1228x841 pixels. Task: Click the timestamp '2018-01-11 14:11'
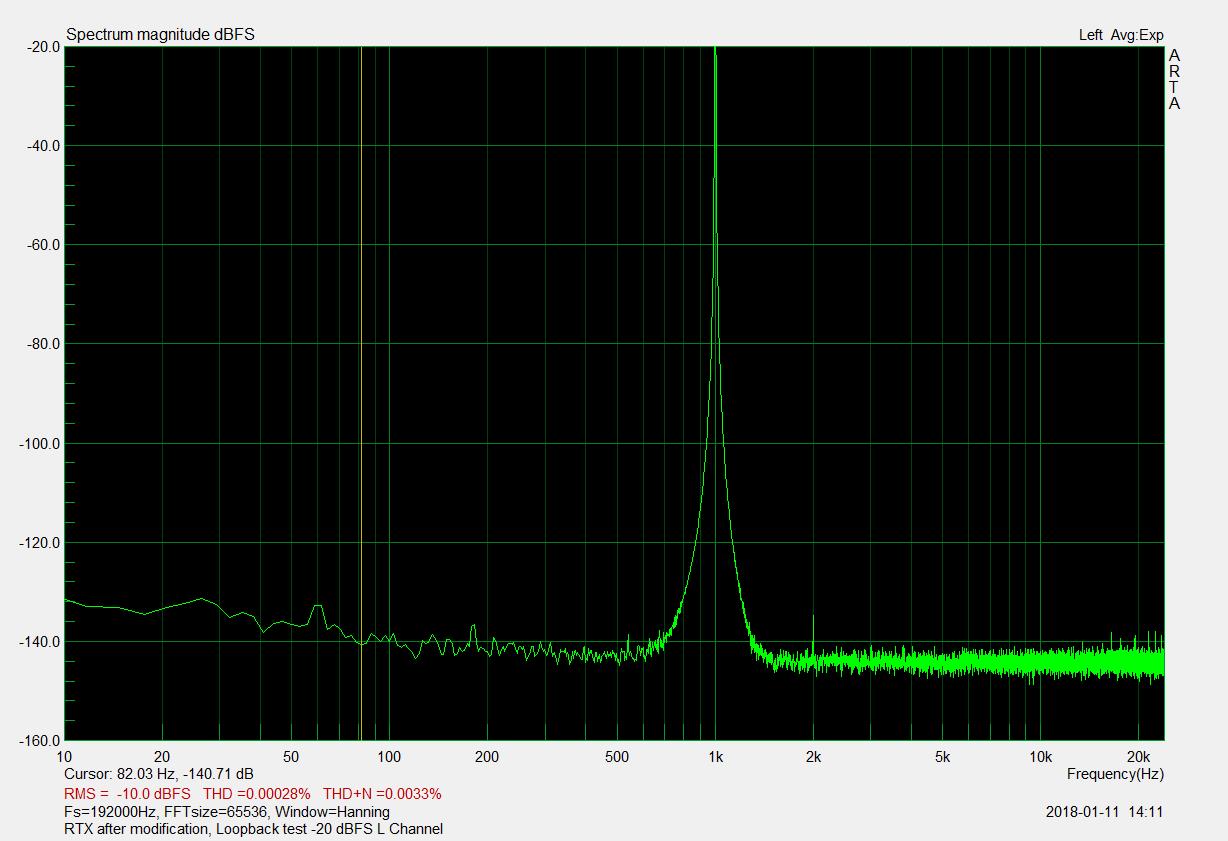1105,812
